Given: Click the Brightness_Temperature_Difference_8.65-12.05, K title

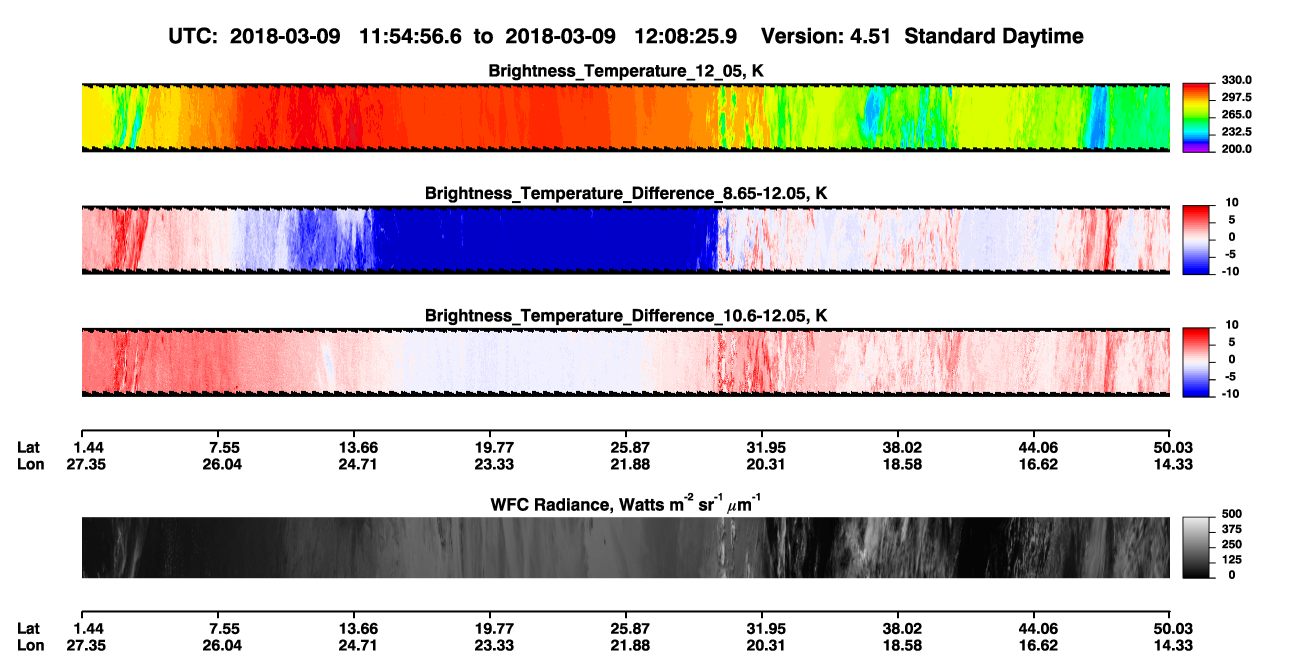Looking at the screenshot, I should point(626,193).
